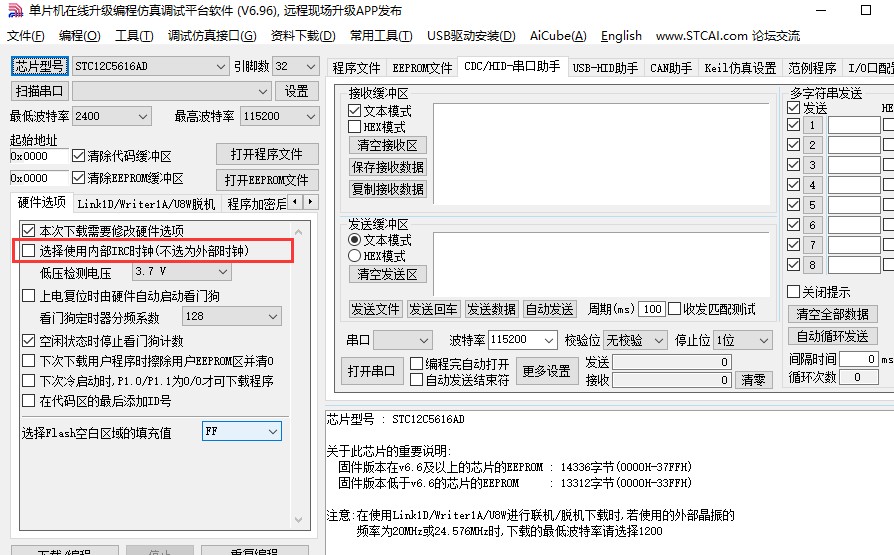
Task: Toggle 清除EEPROM缓冲区 checkbox
Action: click(79, 178)
